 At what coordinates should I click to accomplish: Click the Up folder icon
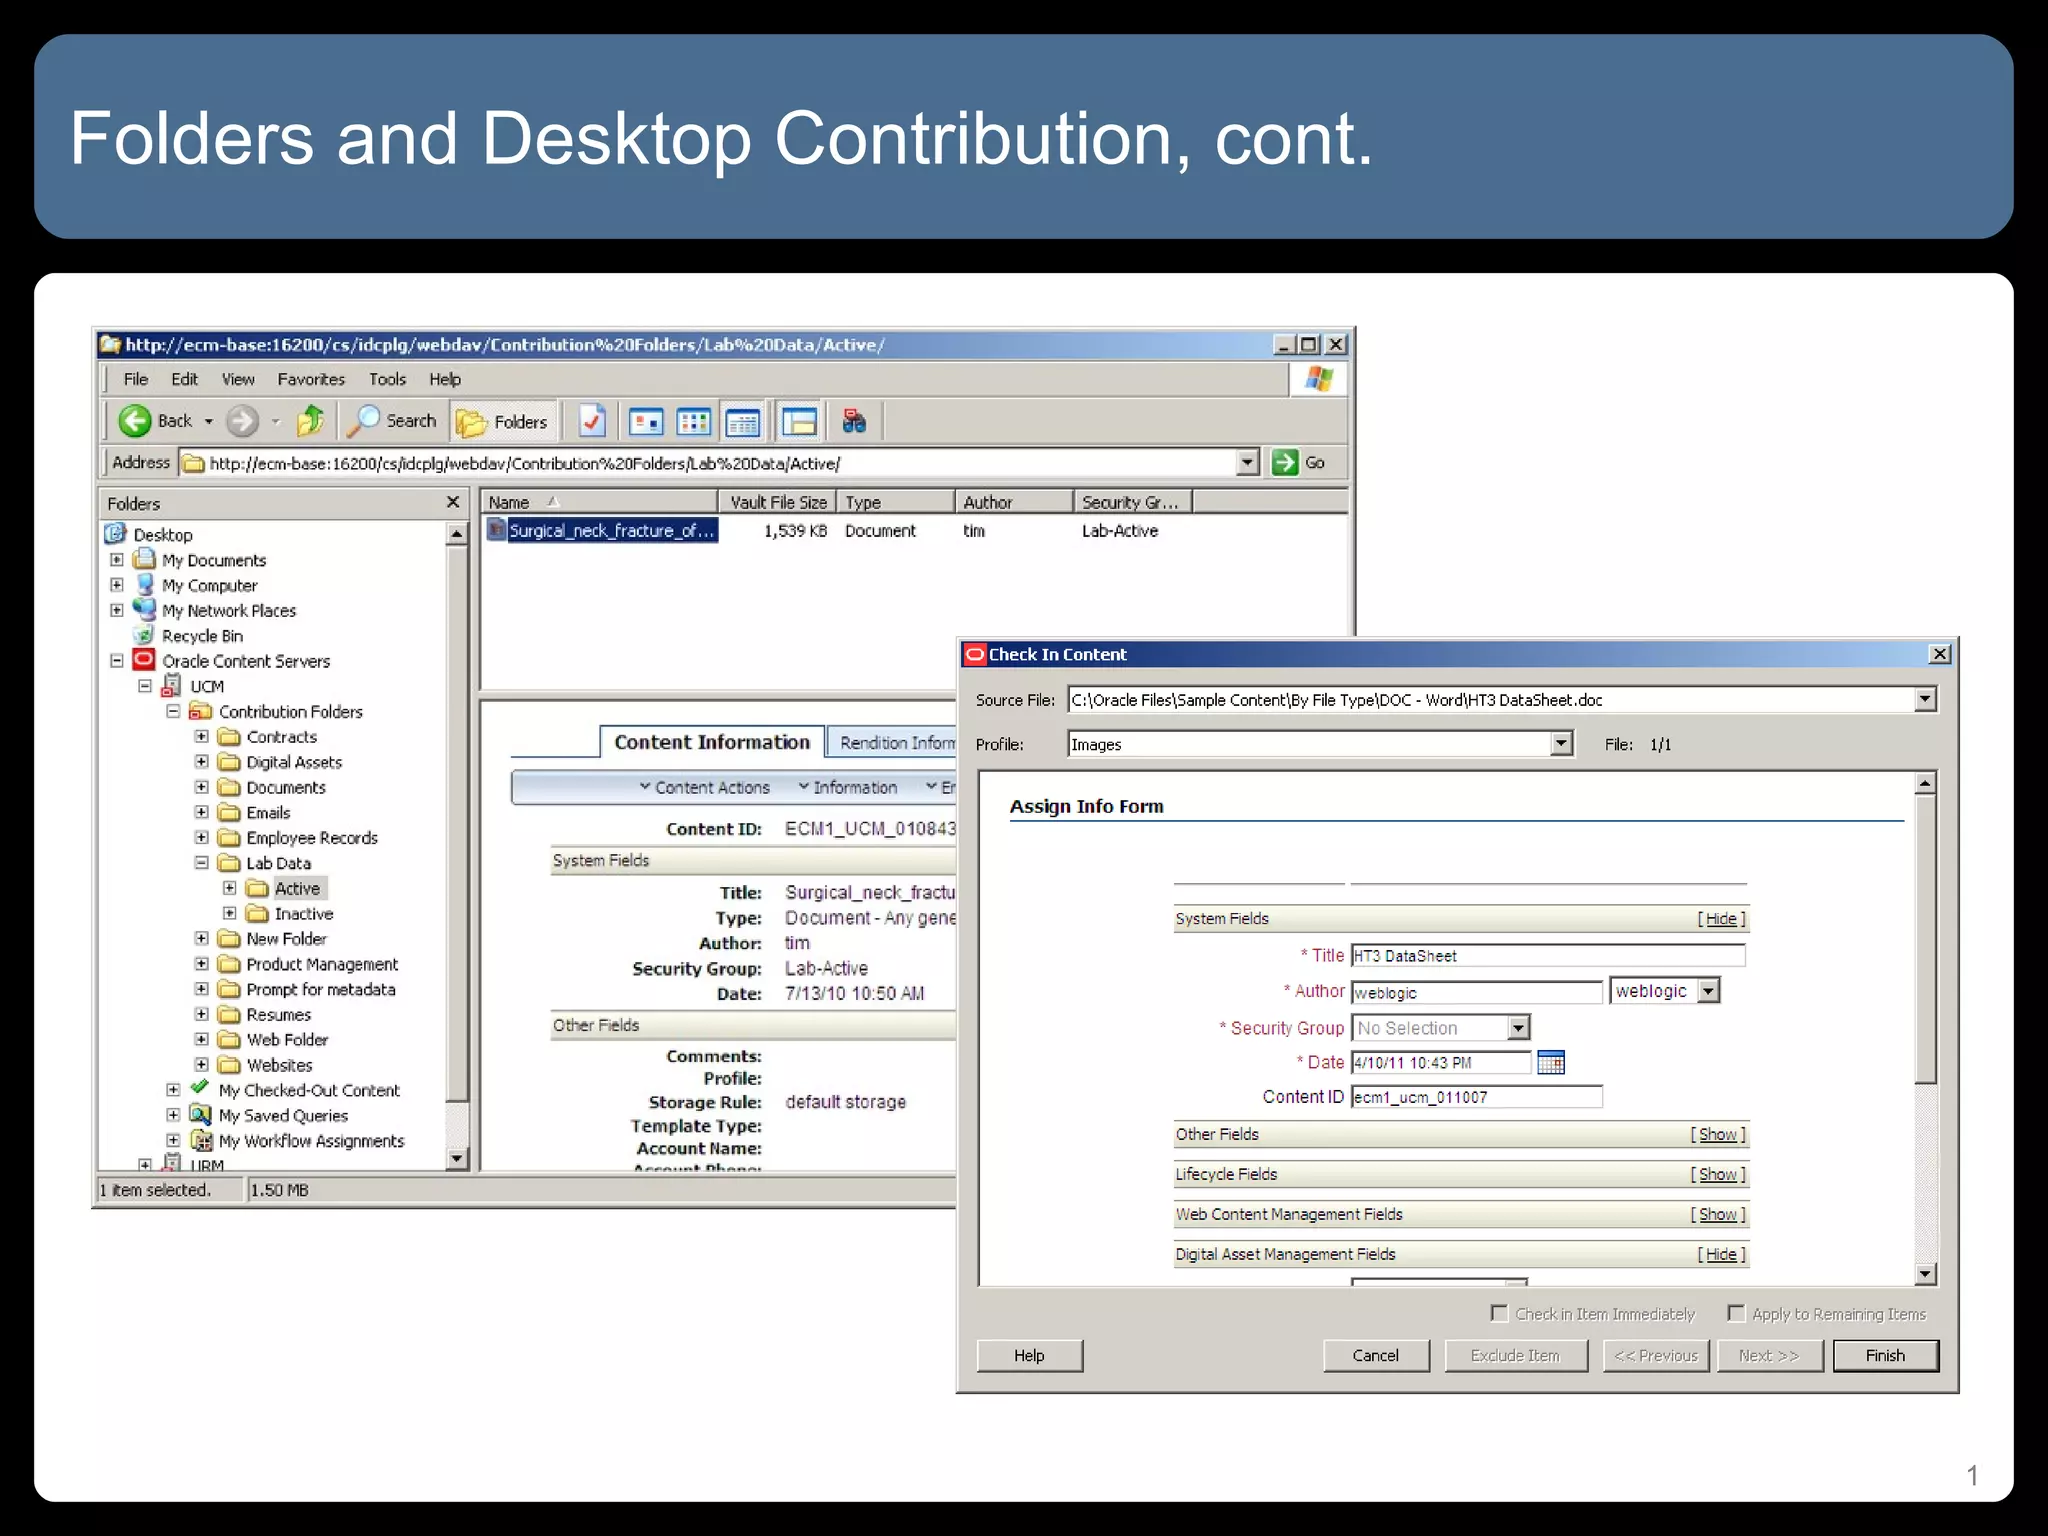tap(311, 421)
